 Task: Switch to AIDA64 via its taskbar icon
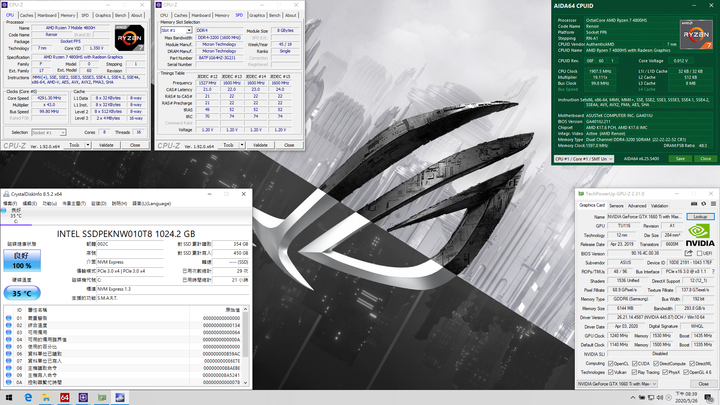[x=65, y=398]
